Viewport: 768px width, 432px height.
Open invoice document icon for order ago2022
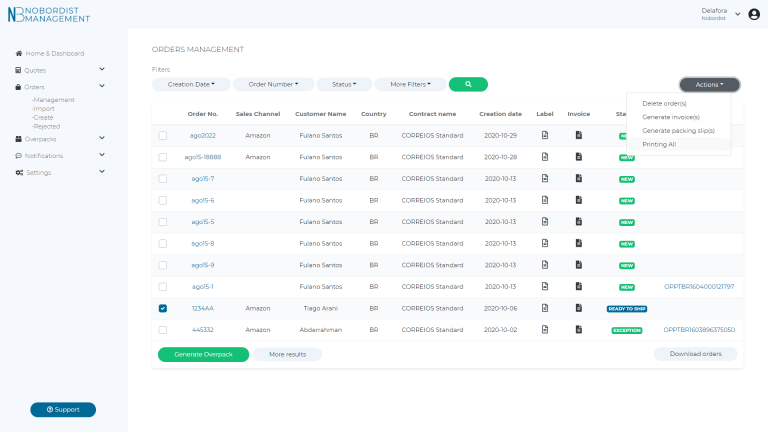(x=578, y=135)
